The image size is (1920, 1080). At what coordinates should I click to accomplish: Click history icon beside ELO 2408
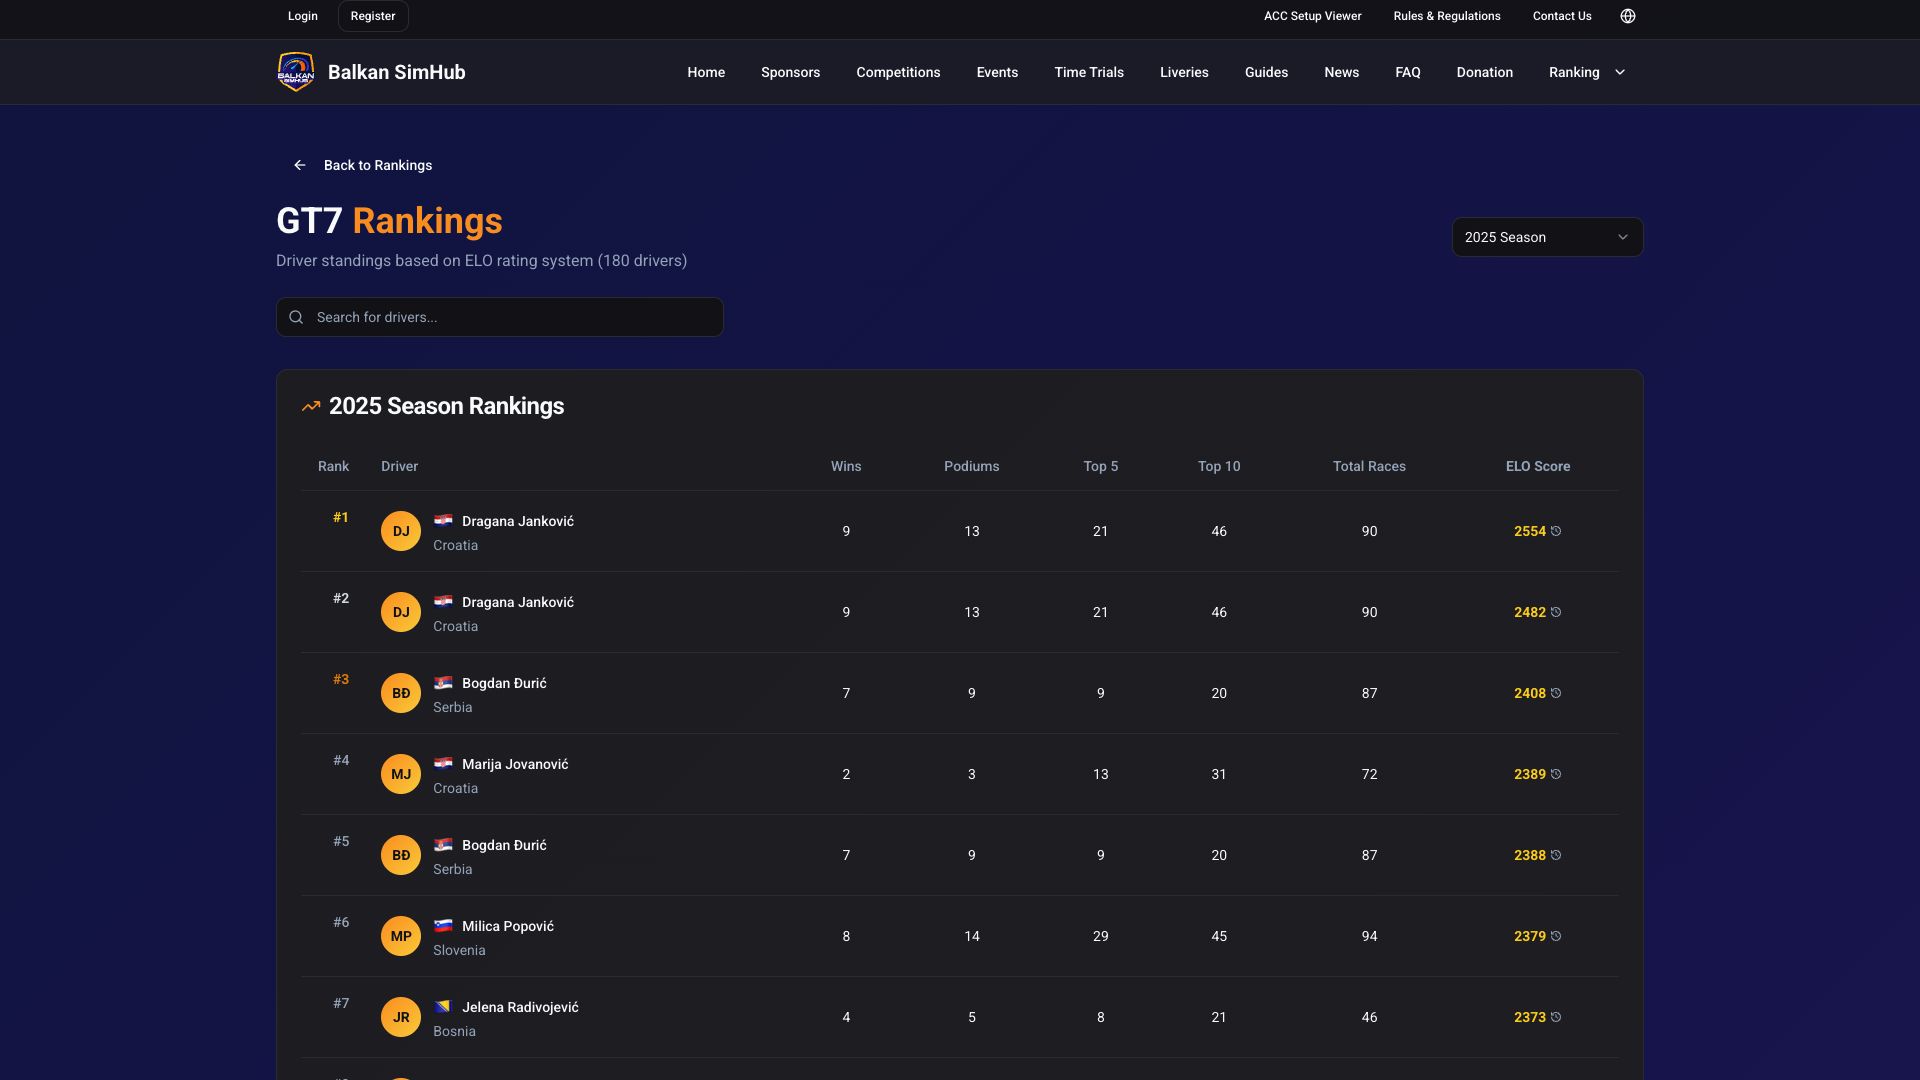pyautogui.click(x=1556, y=693)
